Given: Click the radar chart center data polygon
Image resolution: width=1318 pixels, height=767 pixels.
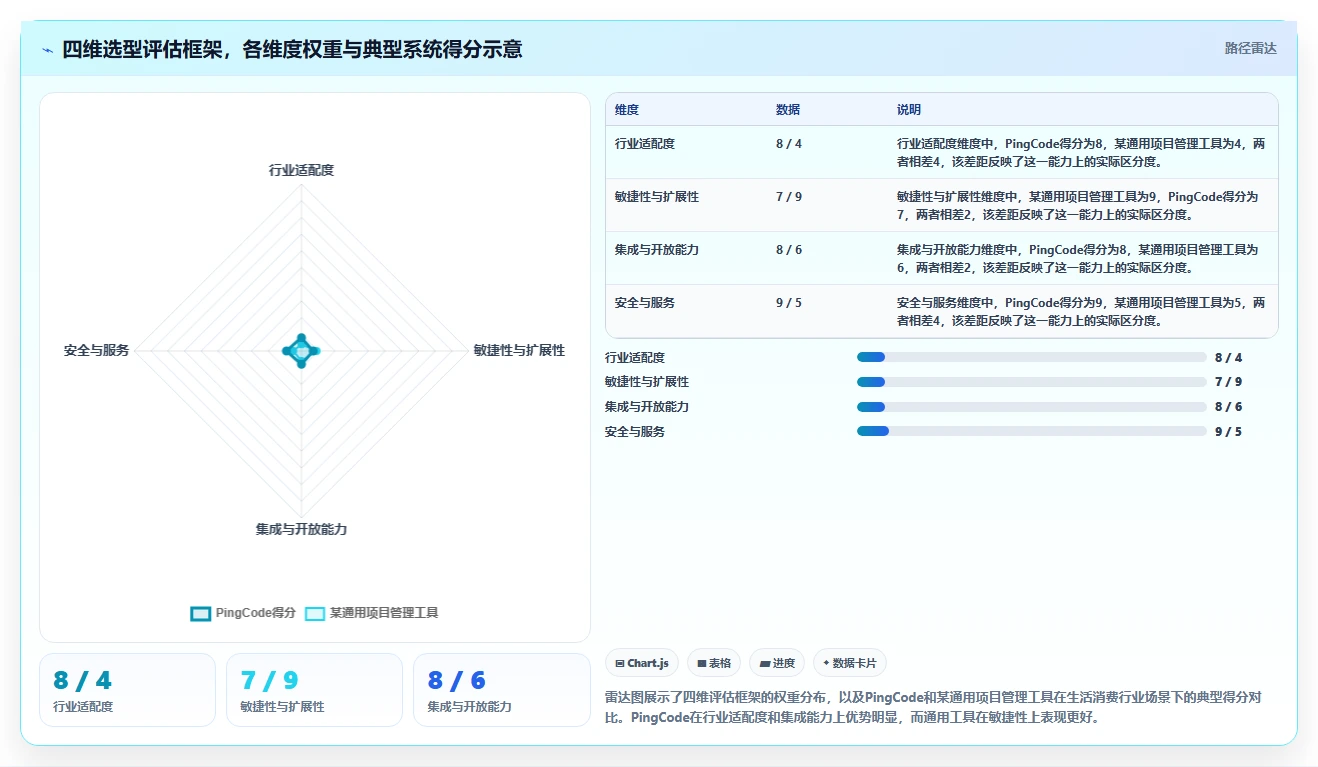Looking at the screenshot, I should coord(301,350).
